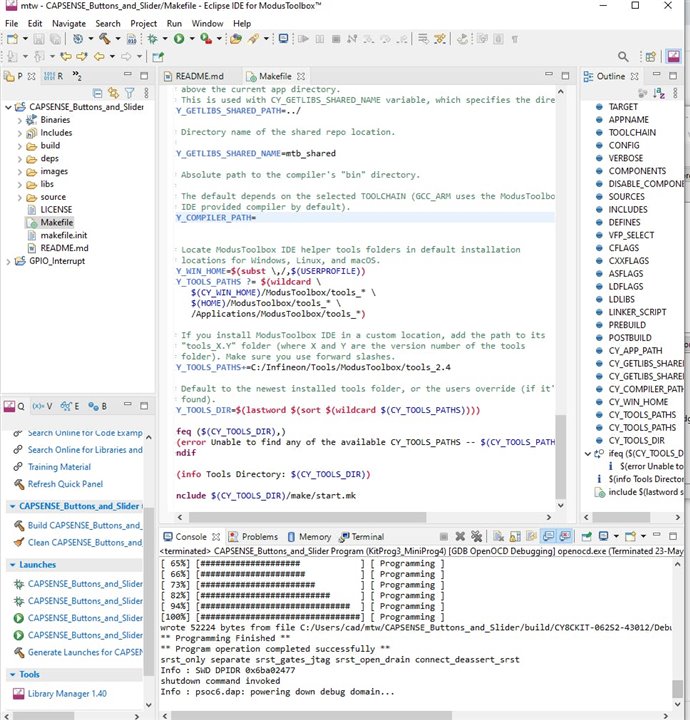
Task: Click the green Run launch icon
Action: 179,39
